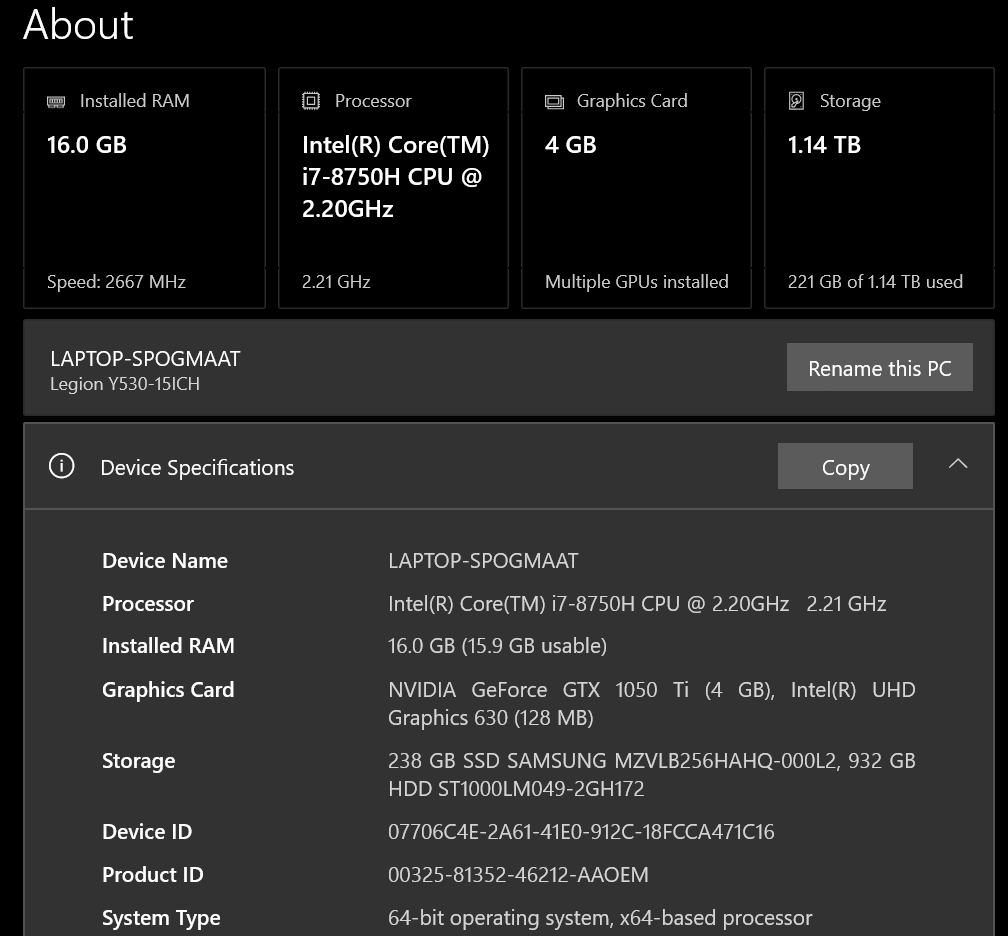
Task: Click the Processor chip icon
Action: pyautogui.click(x=309, y=100)
